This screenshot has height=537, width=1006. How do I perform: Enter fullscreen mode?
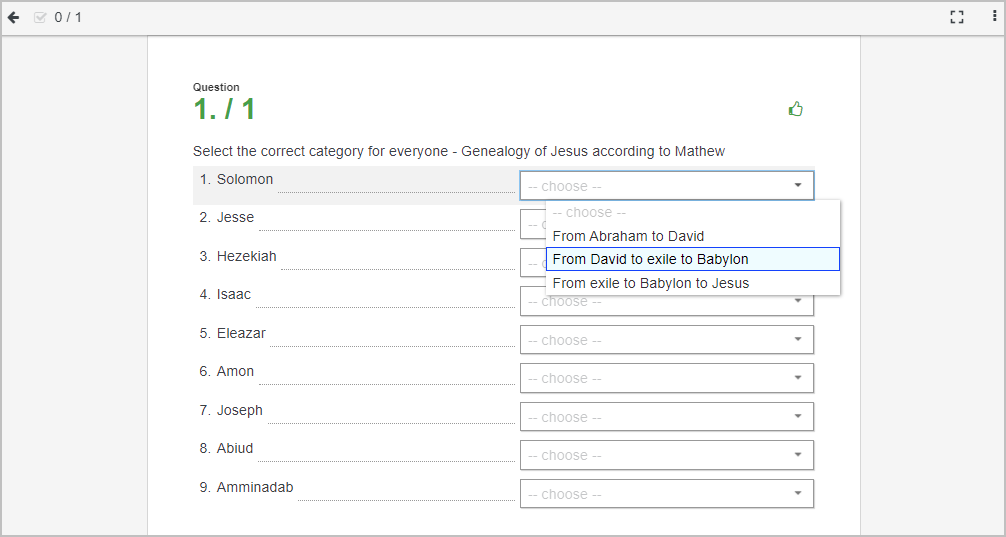point(957,17)
